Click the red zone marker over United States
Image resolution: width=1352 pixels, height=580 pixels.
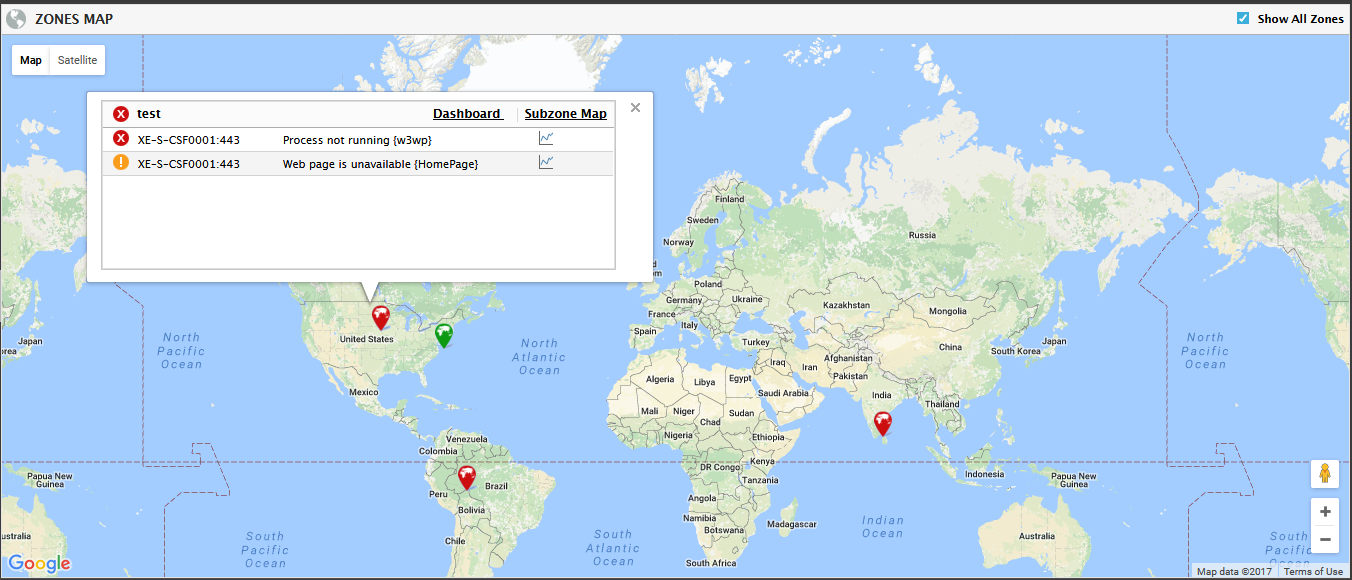[381, 317]
